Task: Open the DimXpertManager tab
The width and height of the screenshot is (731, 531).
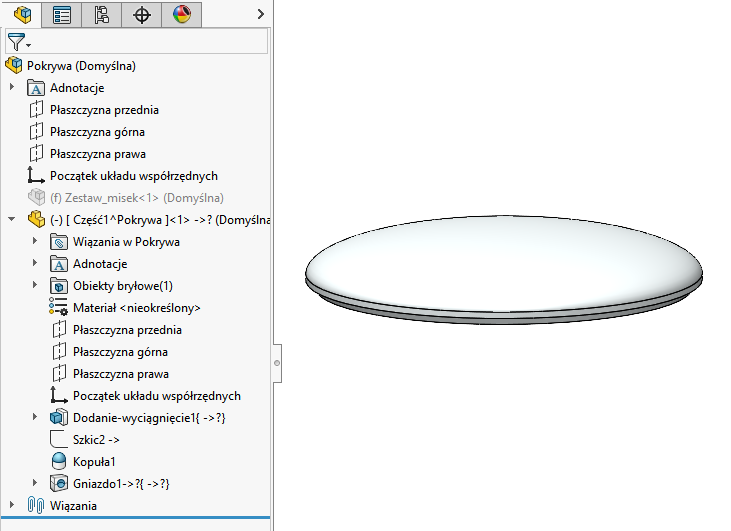Action: [x=141, y=14]
